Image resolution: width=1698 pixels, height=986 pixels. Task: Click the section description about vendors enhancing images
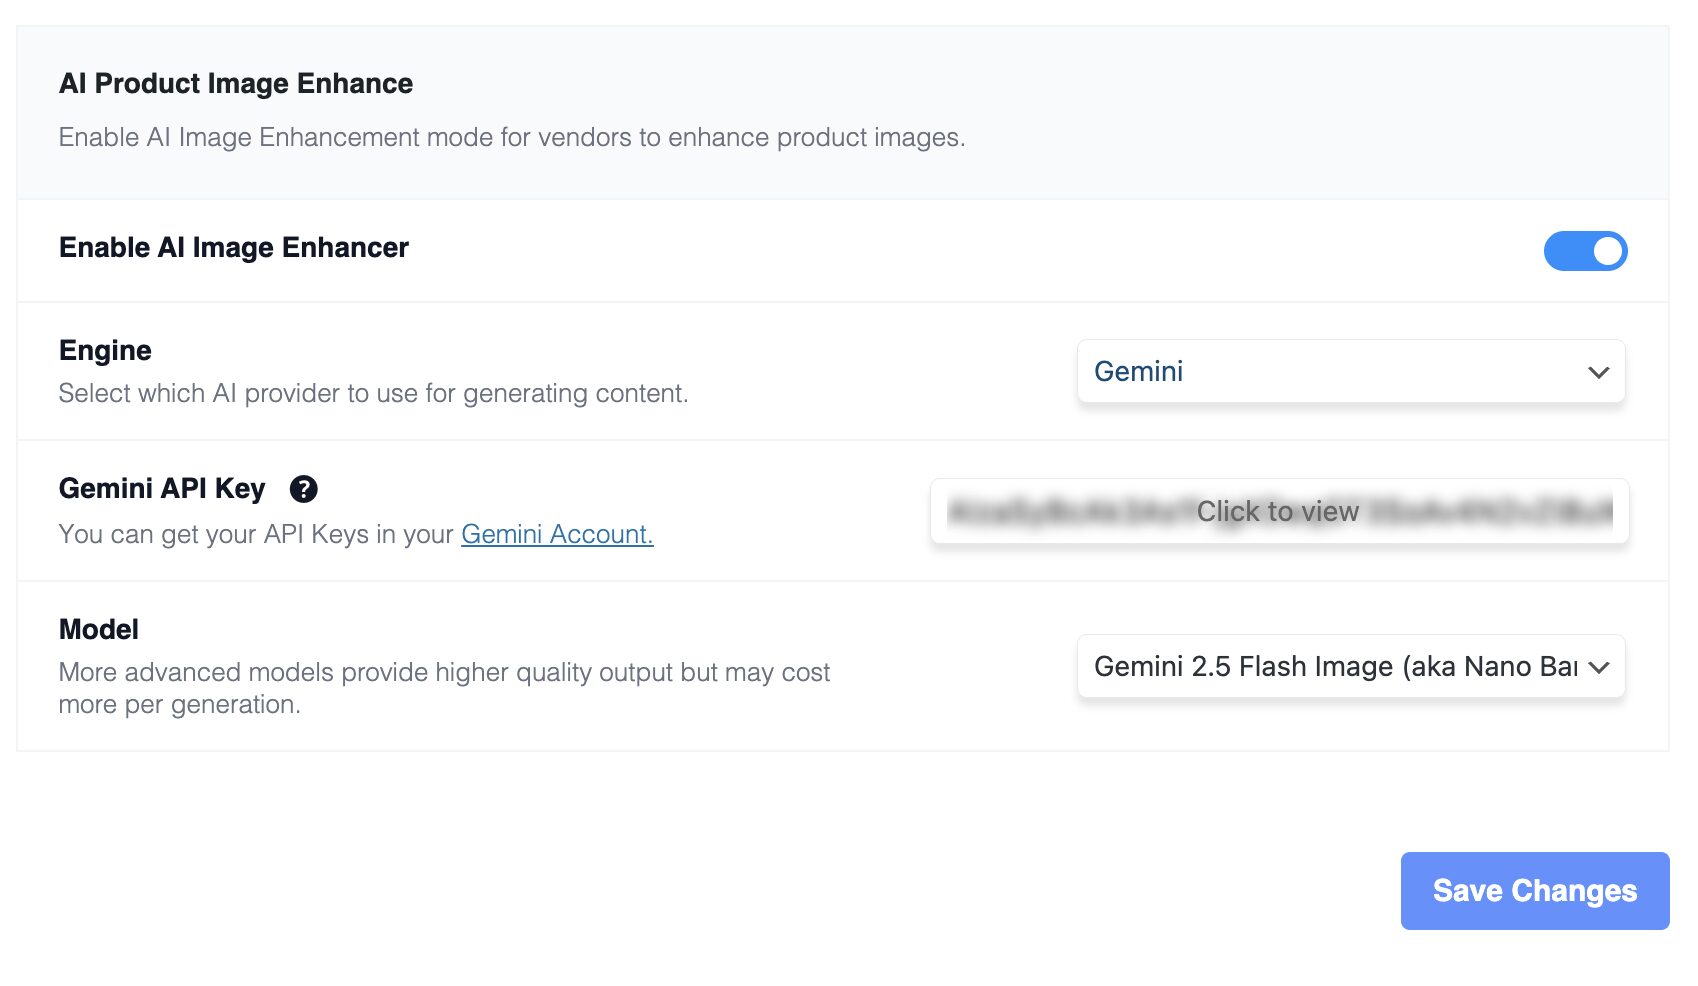pos(511,137)
